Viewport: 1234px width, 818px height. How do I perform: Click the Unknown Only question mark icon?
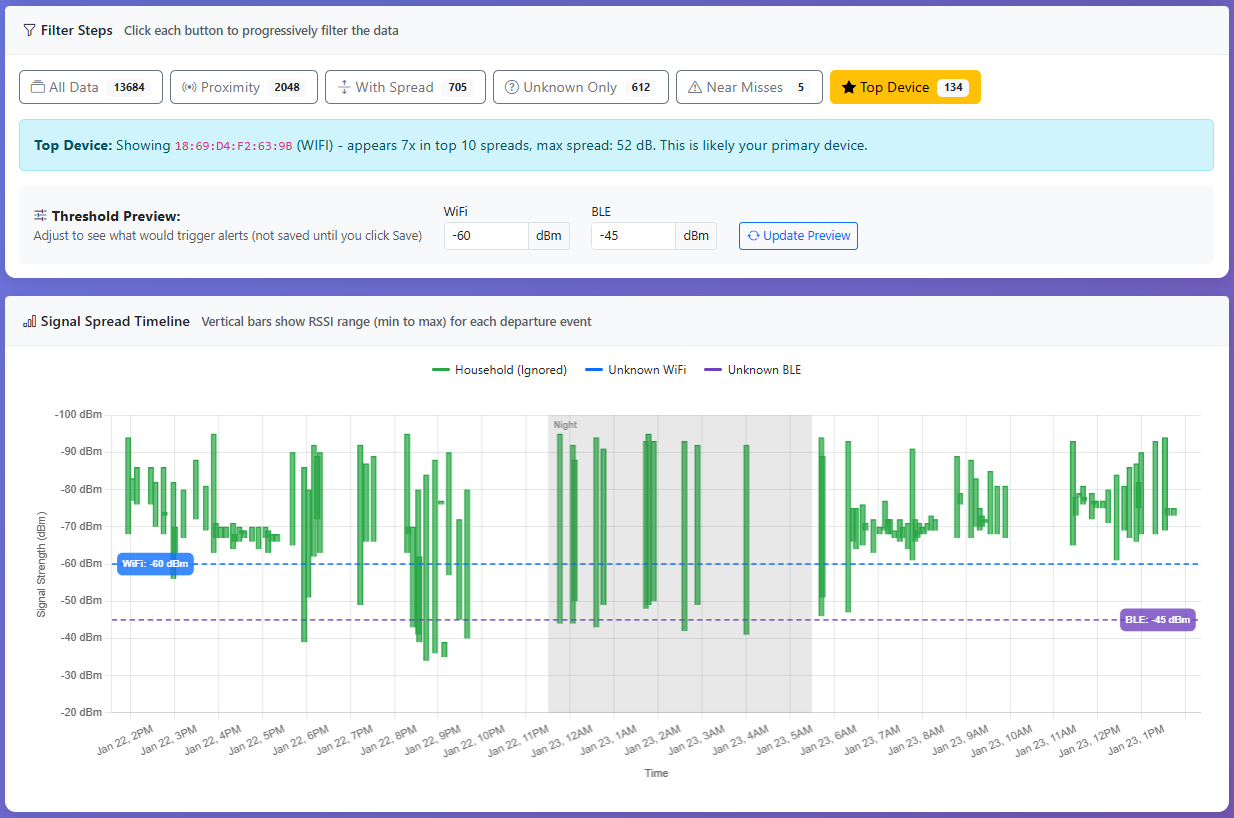511,88
